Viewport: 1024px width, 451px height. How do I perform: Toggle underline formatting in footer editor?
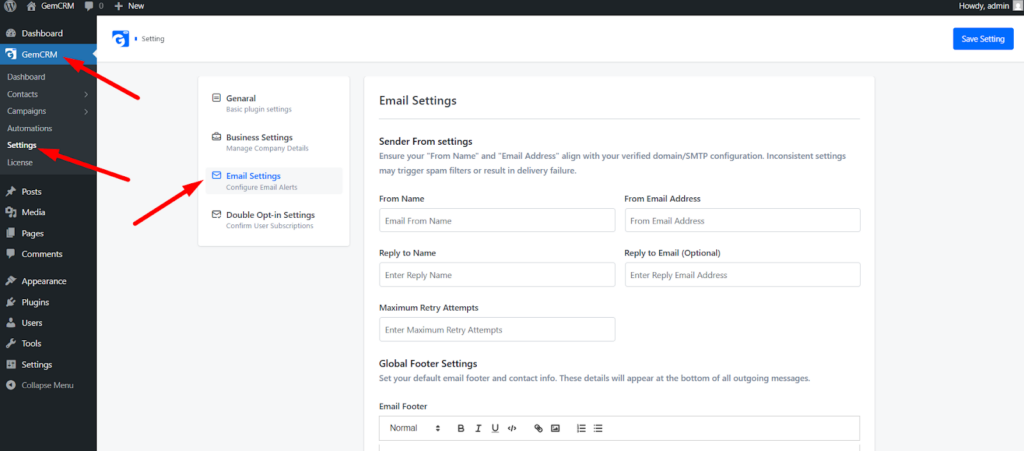(495, 429)
